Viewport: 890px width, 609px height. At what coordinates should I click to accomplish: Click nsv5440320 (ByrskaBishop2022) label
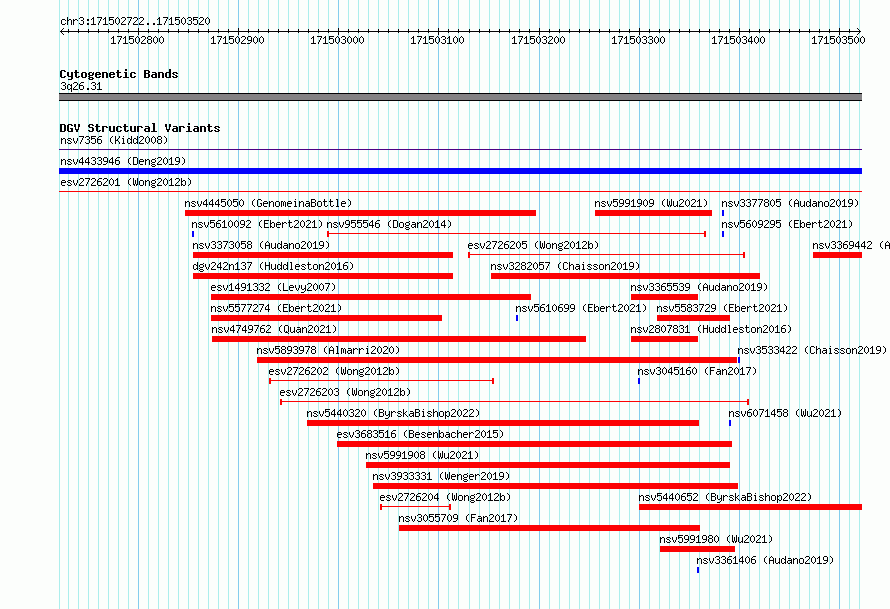point(393,413)
